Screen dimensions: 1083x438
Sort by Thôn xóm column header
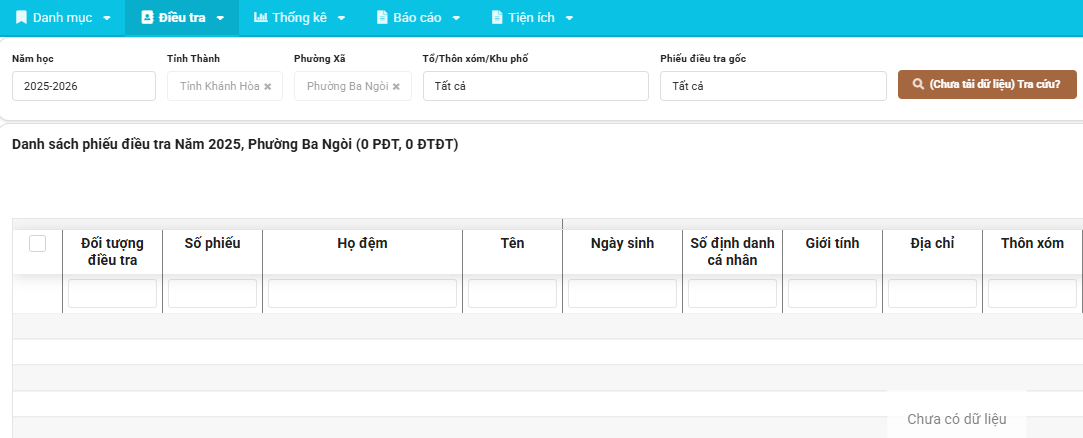click(x=1033, y=251)
